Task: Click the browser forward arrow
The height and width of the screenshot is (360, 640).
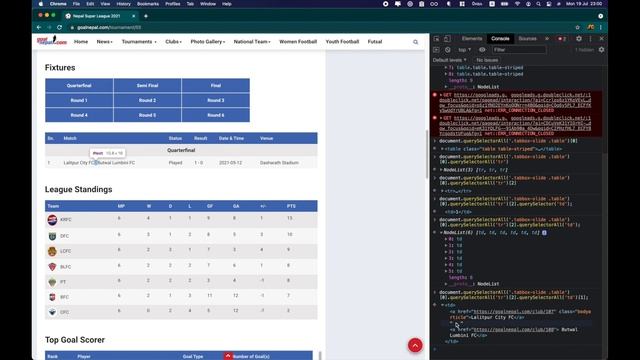Action: click(49, 27)
